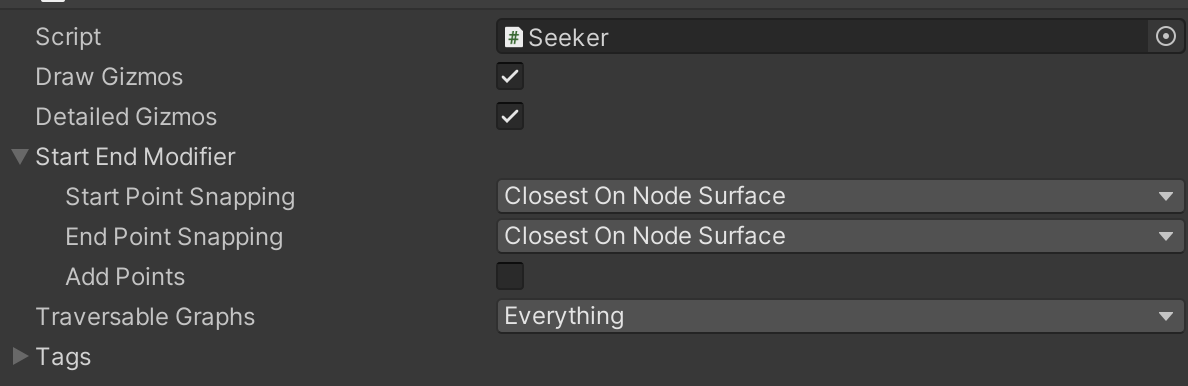
Task: Enable the Add Points checkbox
Action: (x=510, y=276)
